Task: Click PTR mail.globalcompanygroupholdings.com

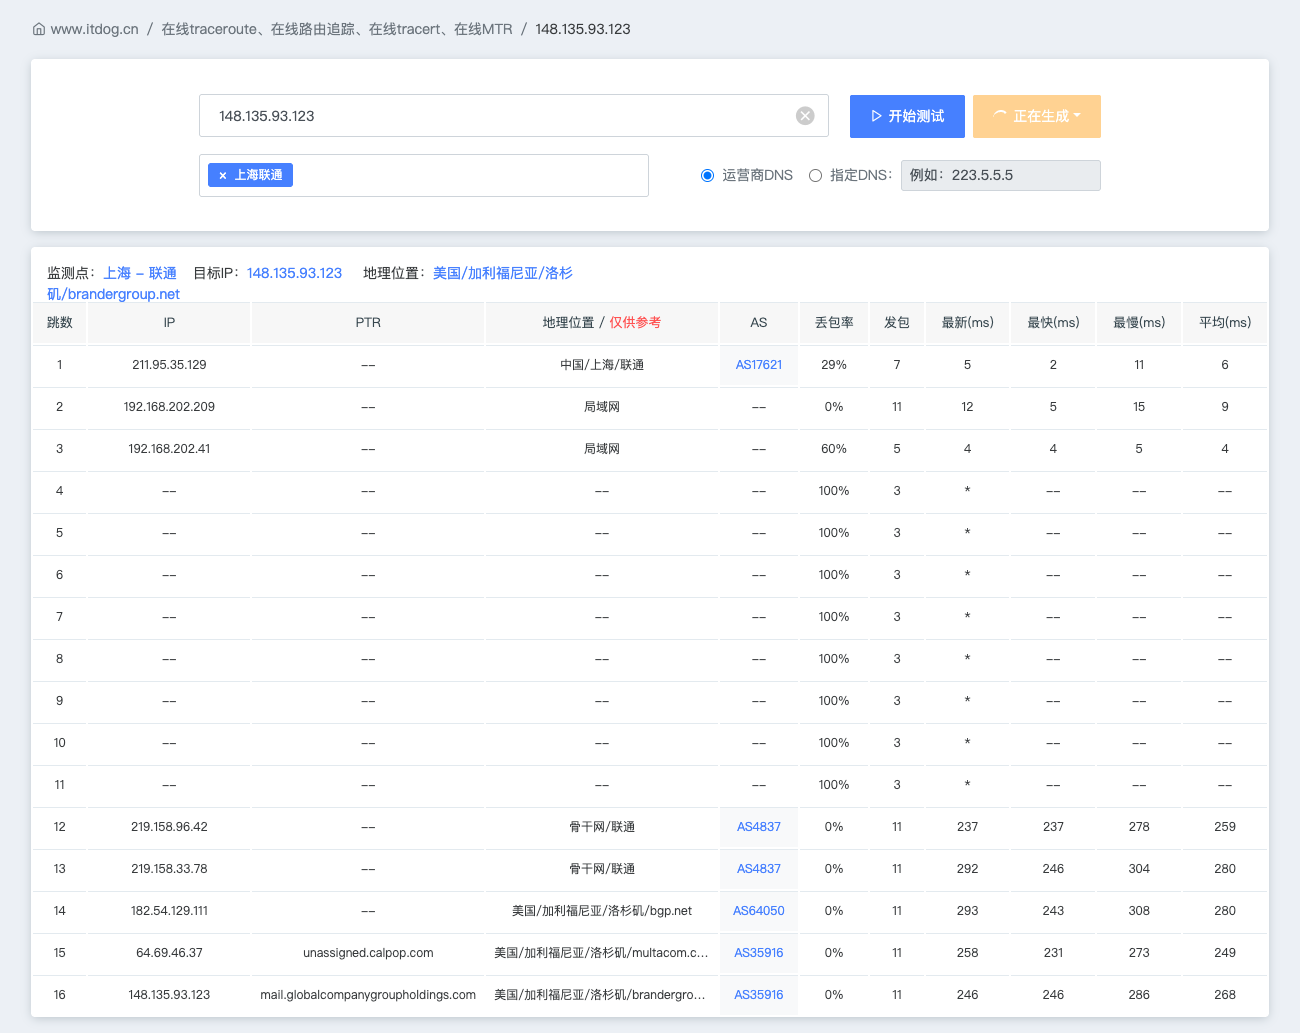Action: 368,995
